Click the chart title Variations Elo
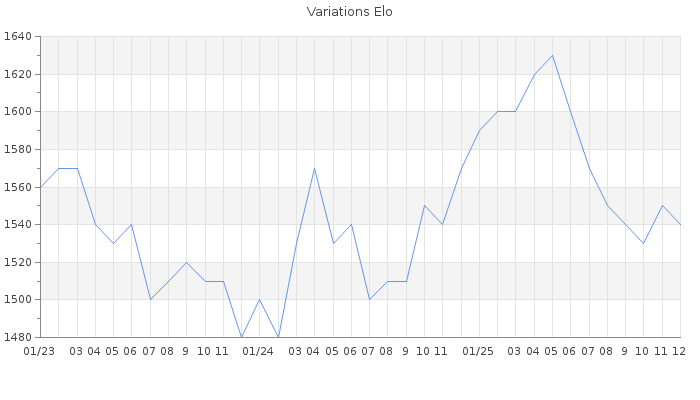Viewport: 700px width, 400px height. point(349,12)
